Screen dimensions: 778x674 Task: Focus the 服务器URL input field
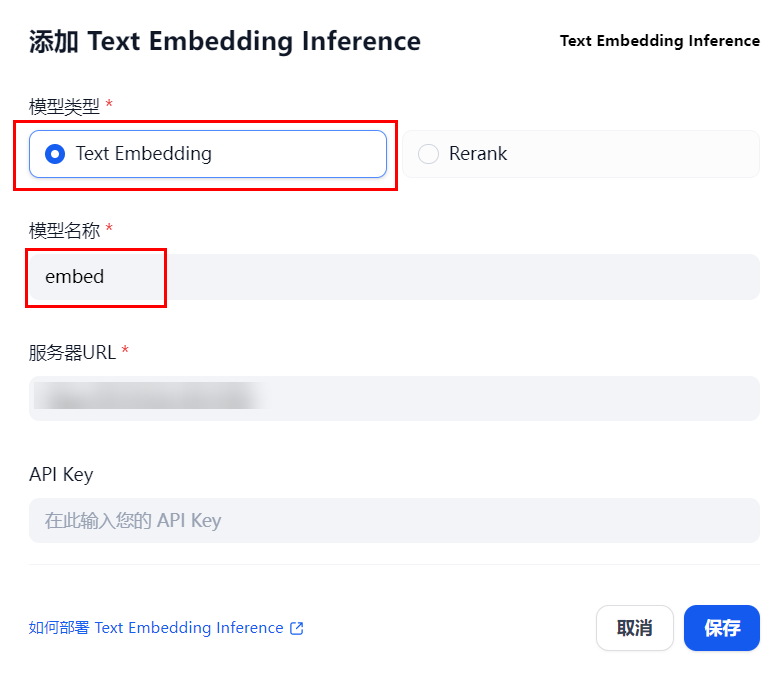tap(394, 399)
